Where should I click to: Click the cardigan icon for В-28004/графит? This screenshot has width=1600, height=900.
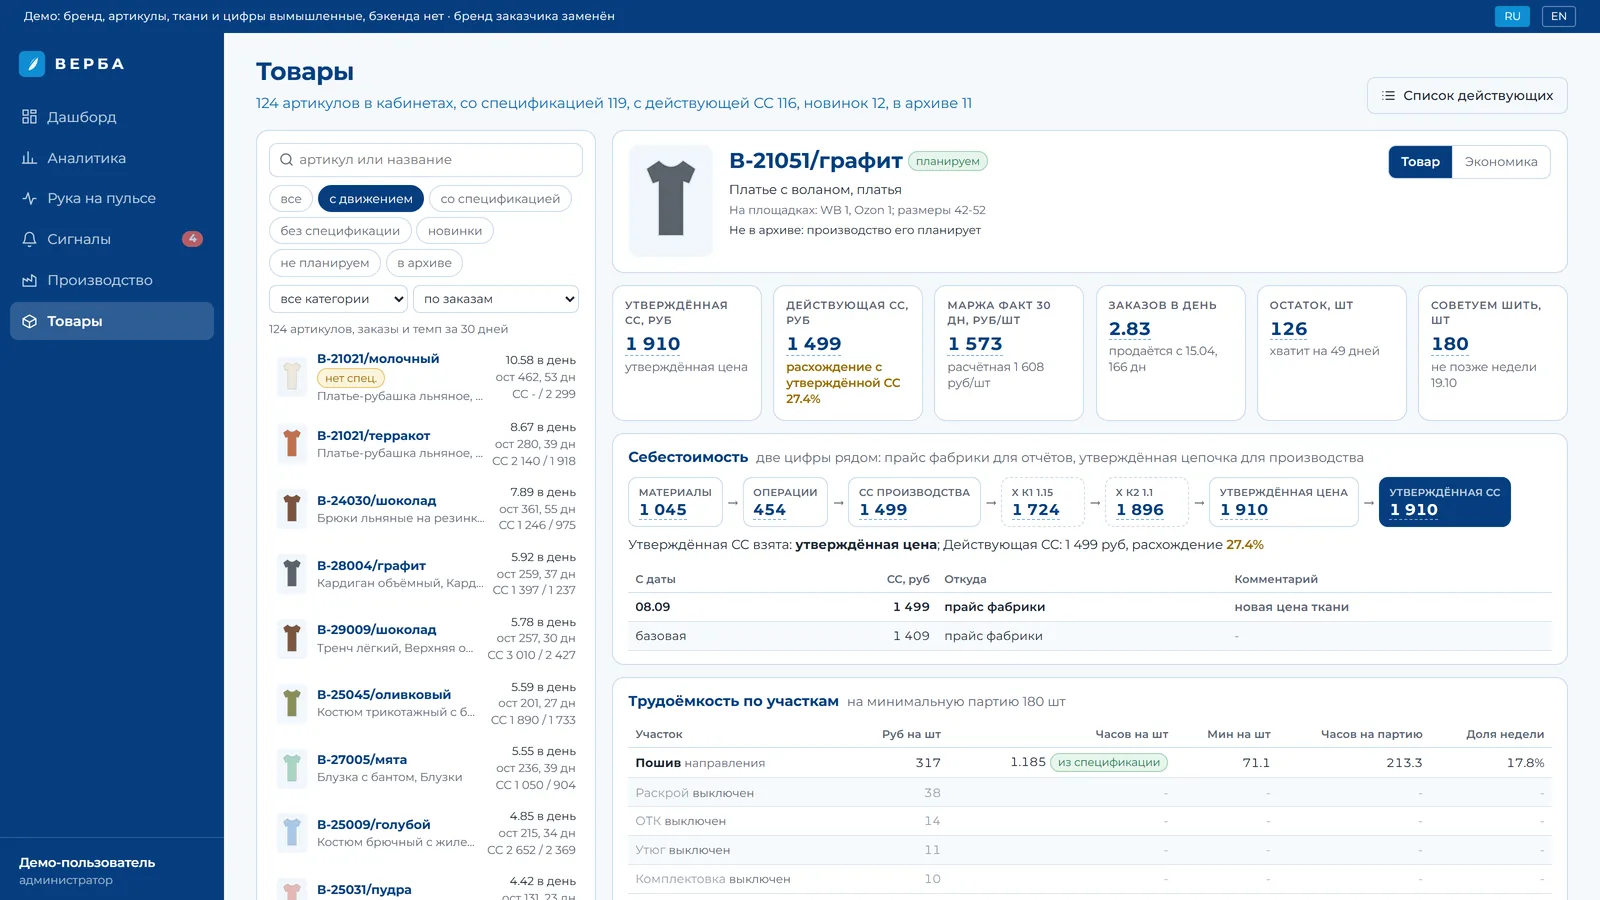point(292,574)
